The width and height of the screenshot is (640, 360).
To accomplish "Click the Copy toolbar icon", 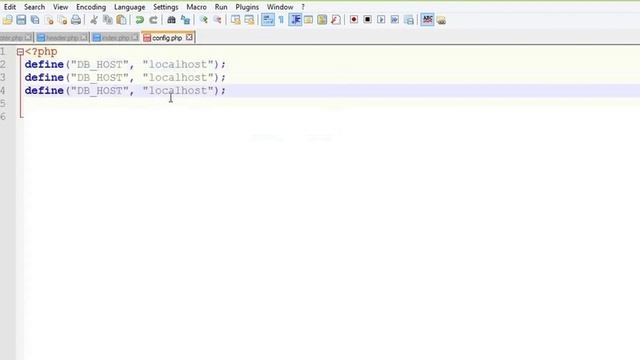I will coord(108,20).
